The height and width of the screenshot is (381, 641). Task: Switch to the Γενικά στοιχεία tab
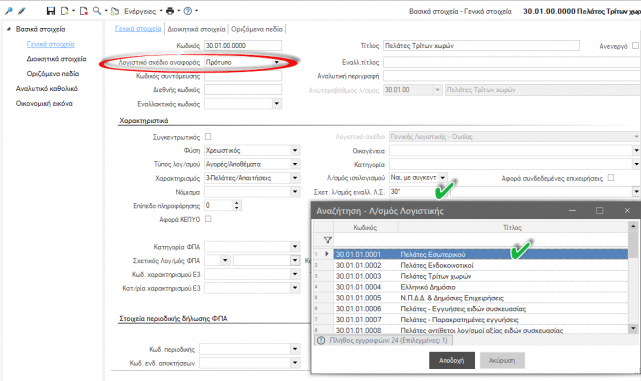point(138,29)
